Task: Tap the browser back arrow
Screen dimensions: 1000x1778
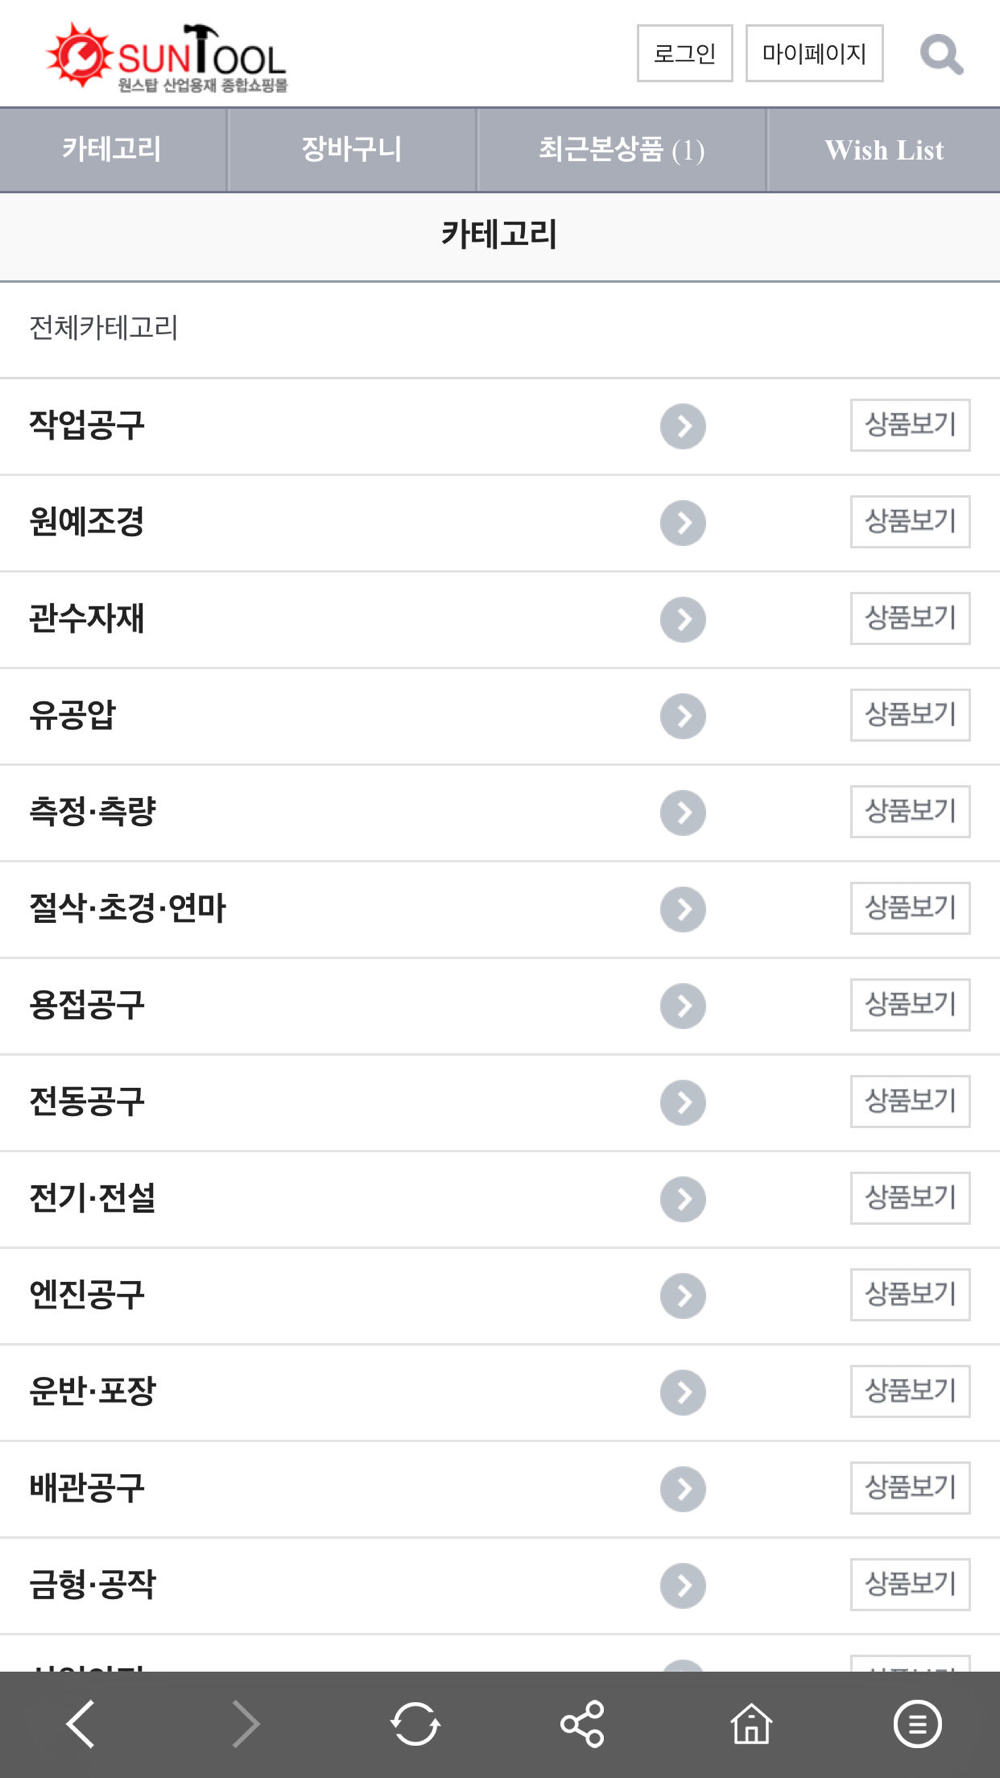Action: 81,1724
